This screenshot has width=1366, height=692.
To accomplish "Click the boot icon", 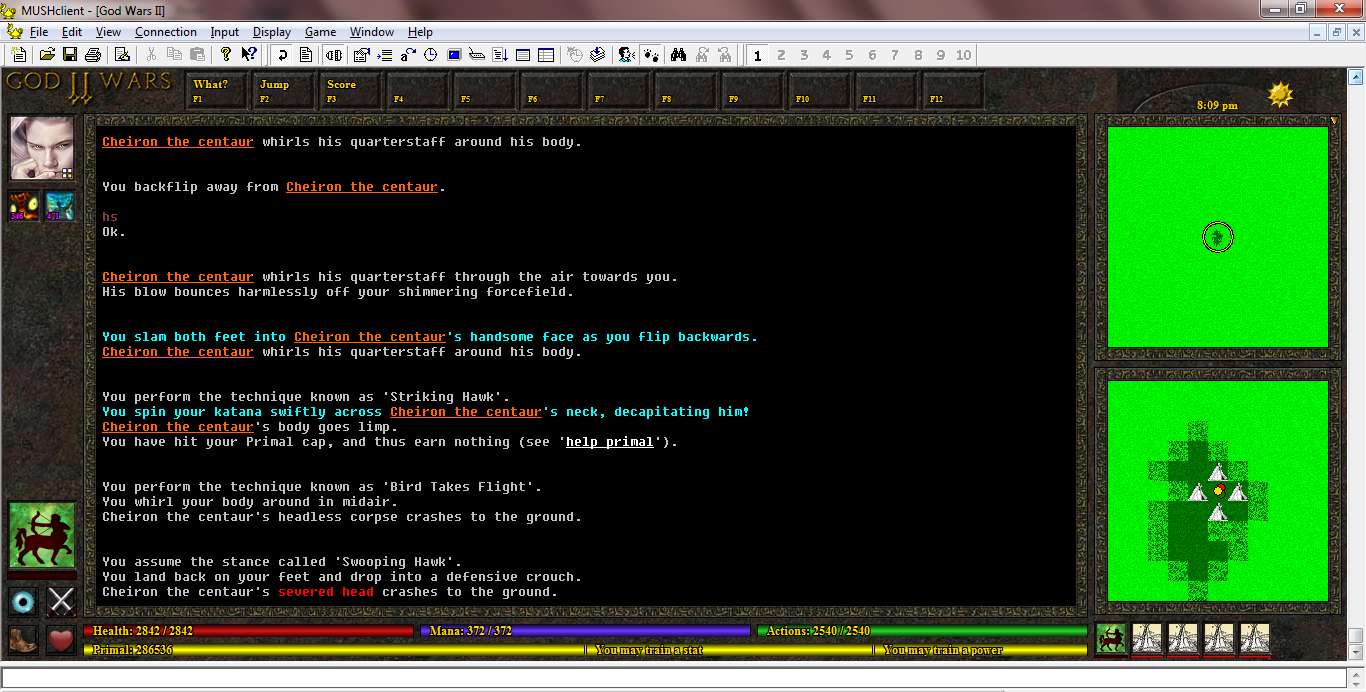I will point(24,639).
